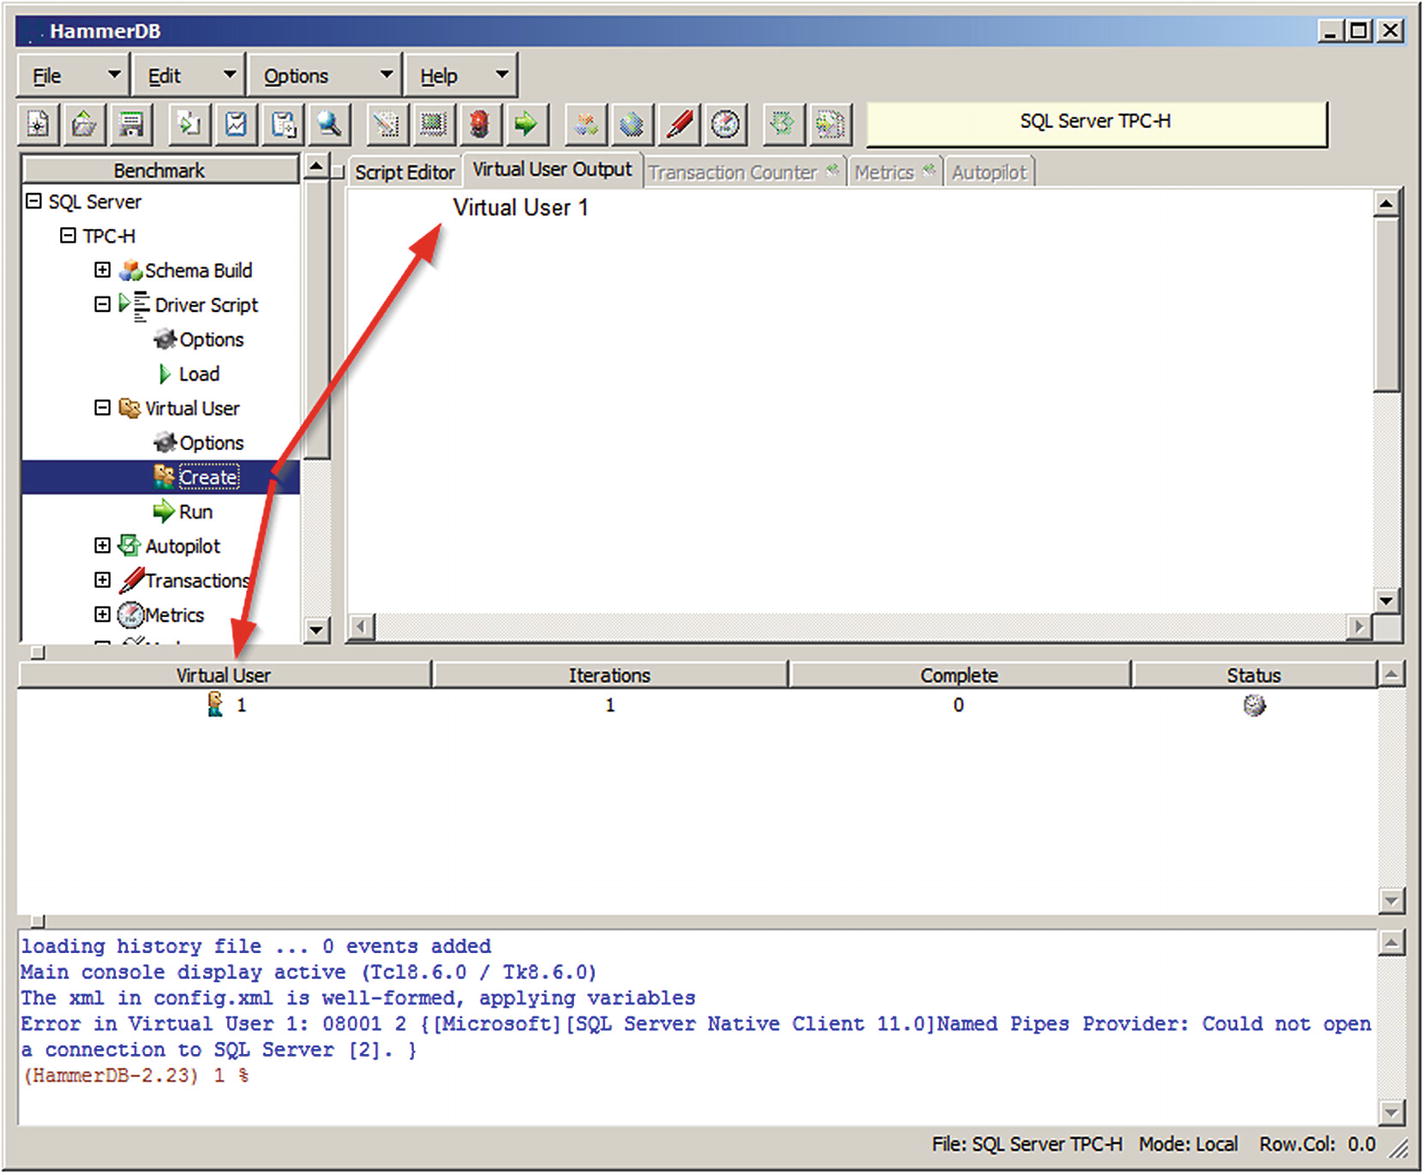Click the Virtual User column header

point(224,675)
